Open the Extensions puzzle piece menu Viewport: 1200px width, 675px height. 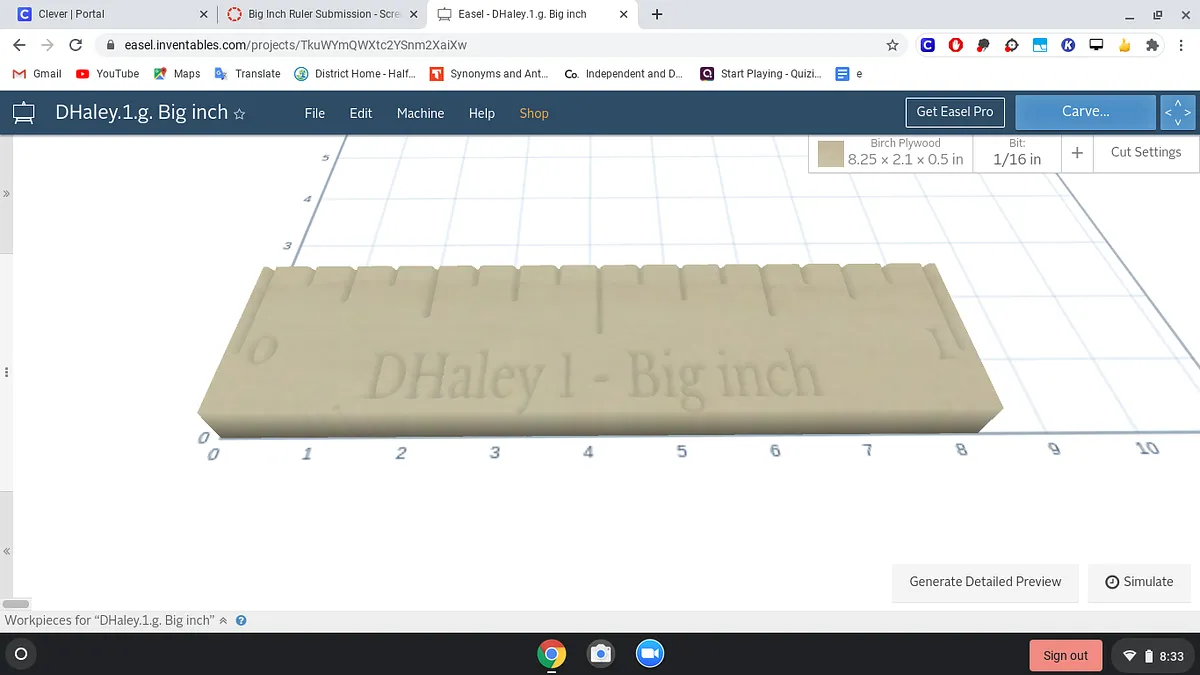click(x=1152, y=45)
